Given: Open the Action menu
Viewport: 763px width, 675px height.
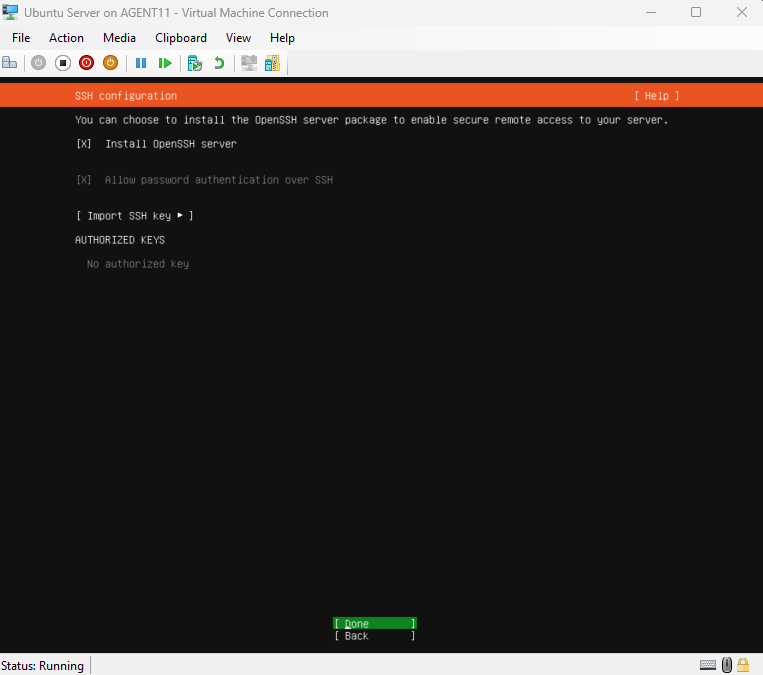Looking at the screenshot, I should 67,38.
